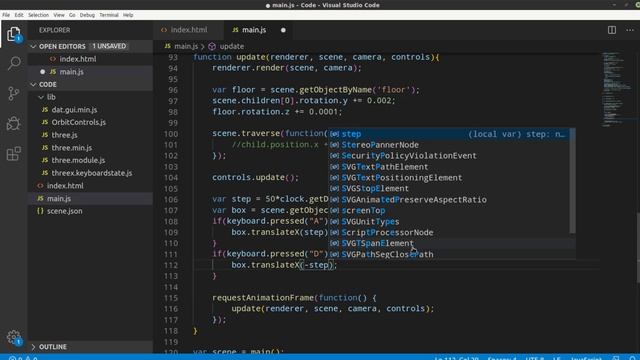Open the Extensions view icon
The image size is (640, 360).
coord(13,153)
